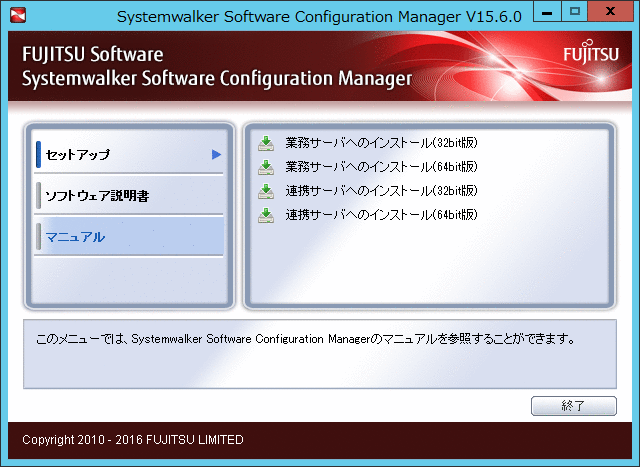Click install icon for 業務サーバ 32bit版
The image size is (640, 467).
266,144
